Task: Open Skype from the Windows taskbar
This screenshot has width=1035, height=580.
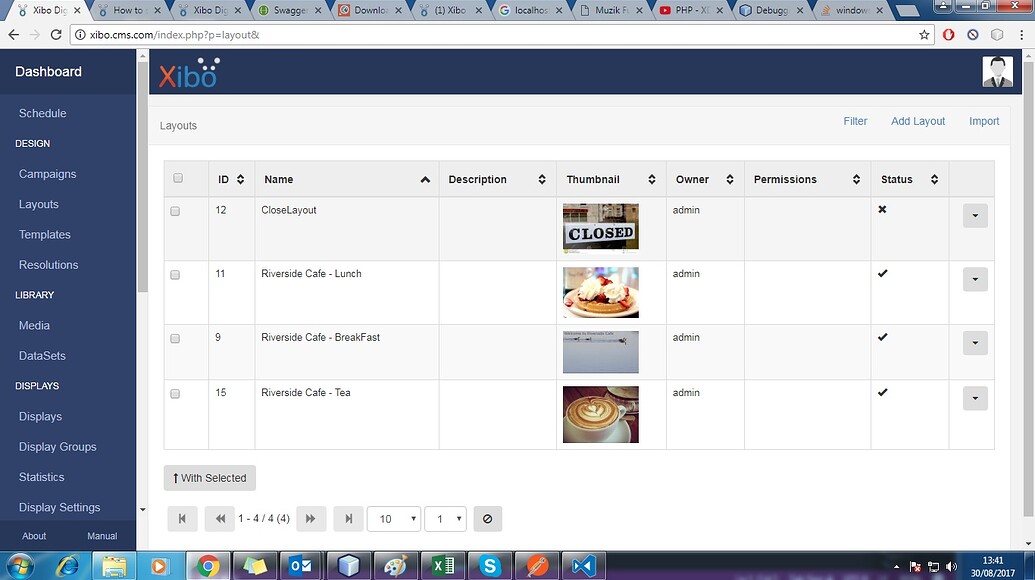Action: click(x=489, y=566)
